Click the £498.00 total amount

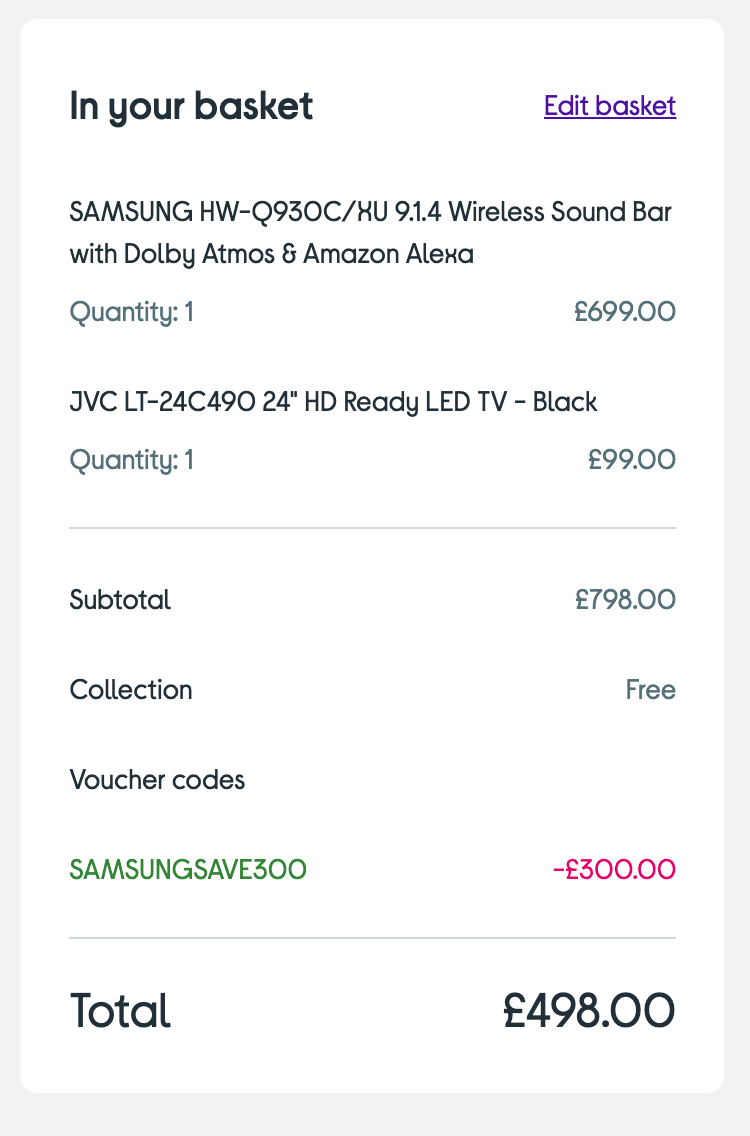(588, 1011)
